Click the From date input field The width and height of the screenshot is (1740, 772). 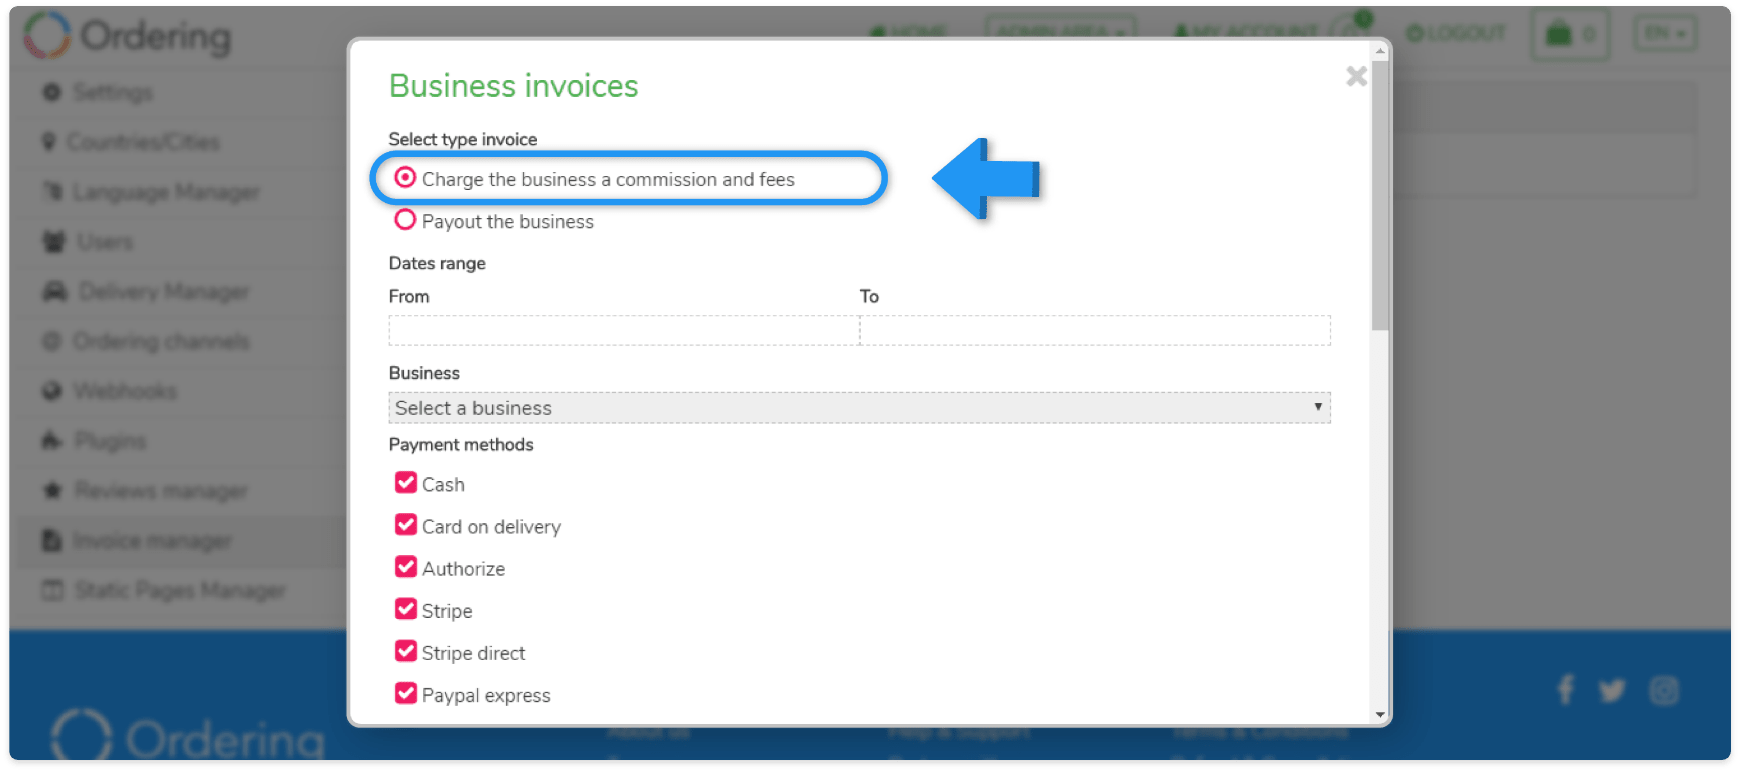[624, 331]
